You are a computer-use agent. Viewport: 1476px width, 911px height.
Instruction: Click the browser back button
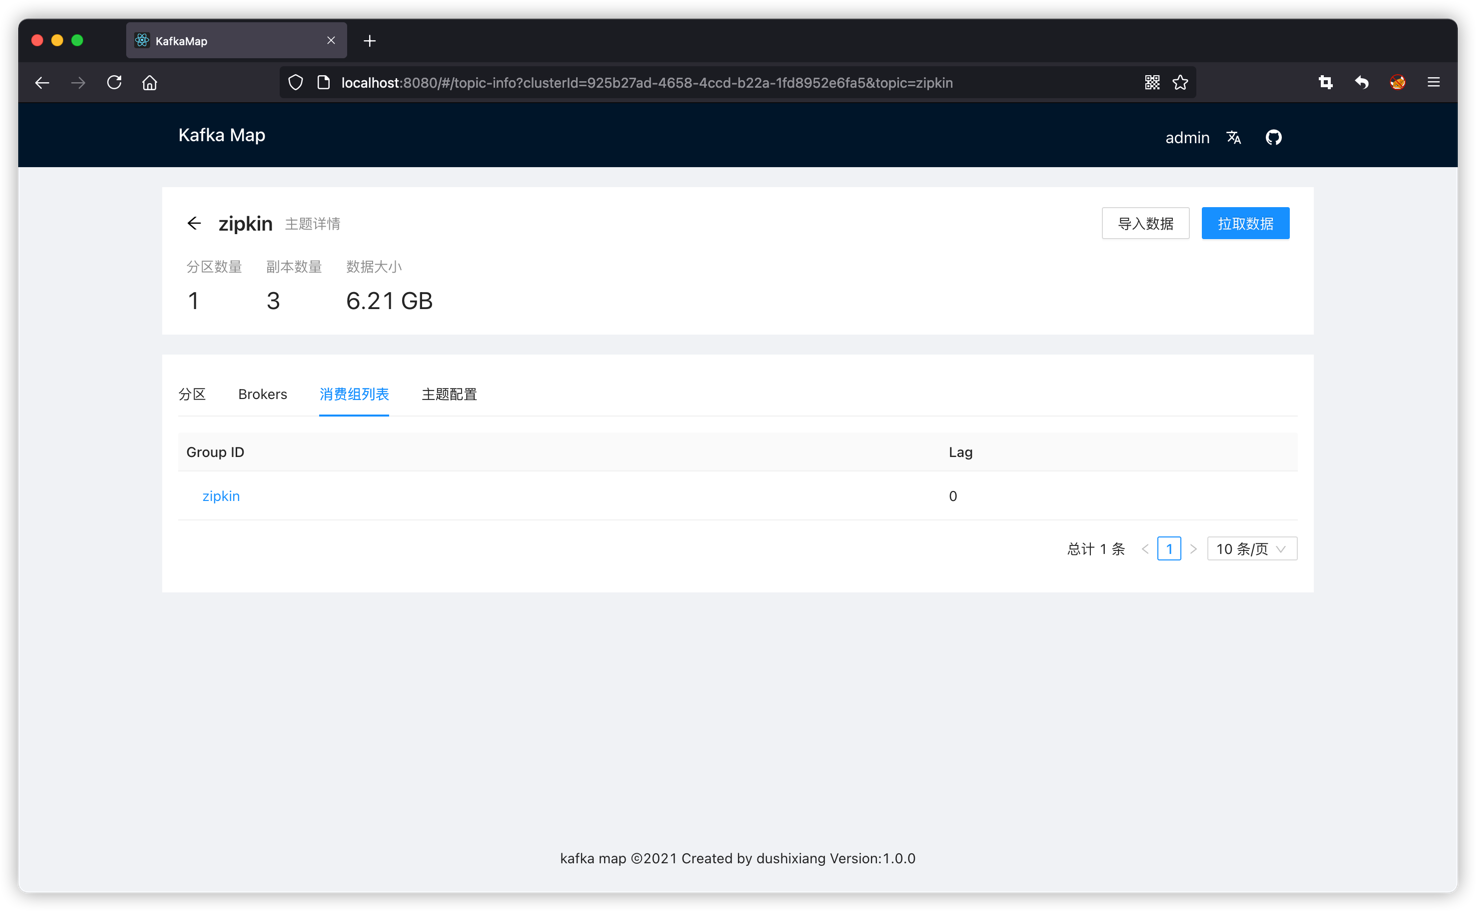42,83
